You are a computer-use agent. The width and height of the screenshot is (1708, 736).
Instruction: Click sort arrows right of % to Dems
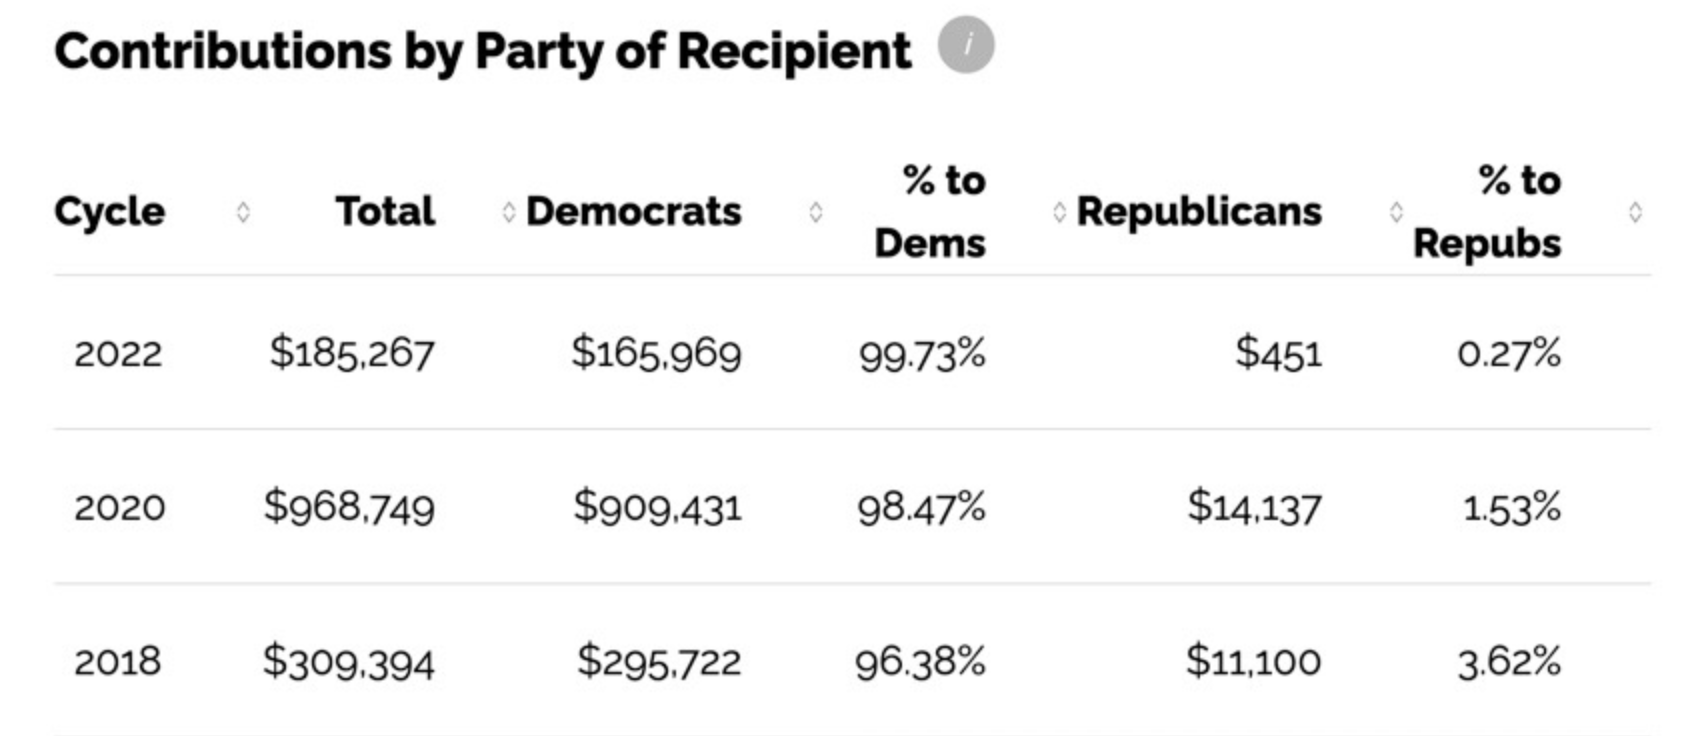[1059, 212]
